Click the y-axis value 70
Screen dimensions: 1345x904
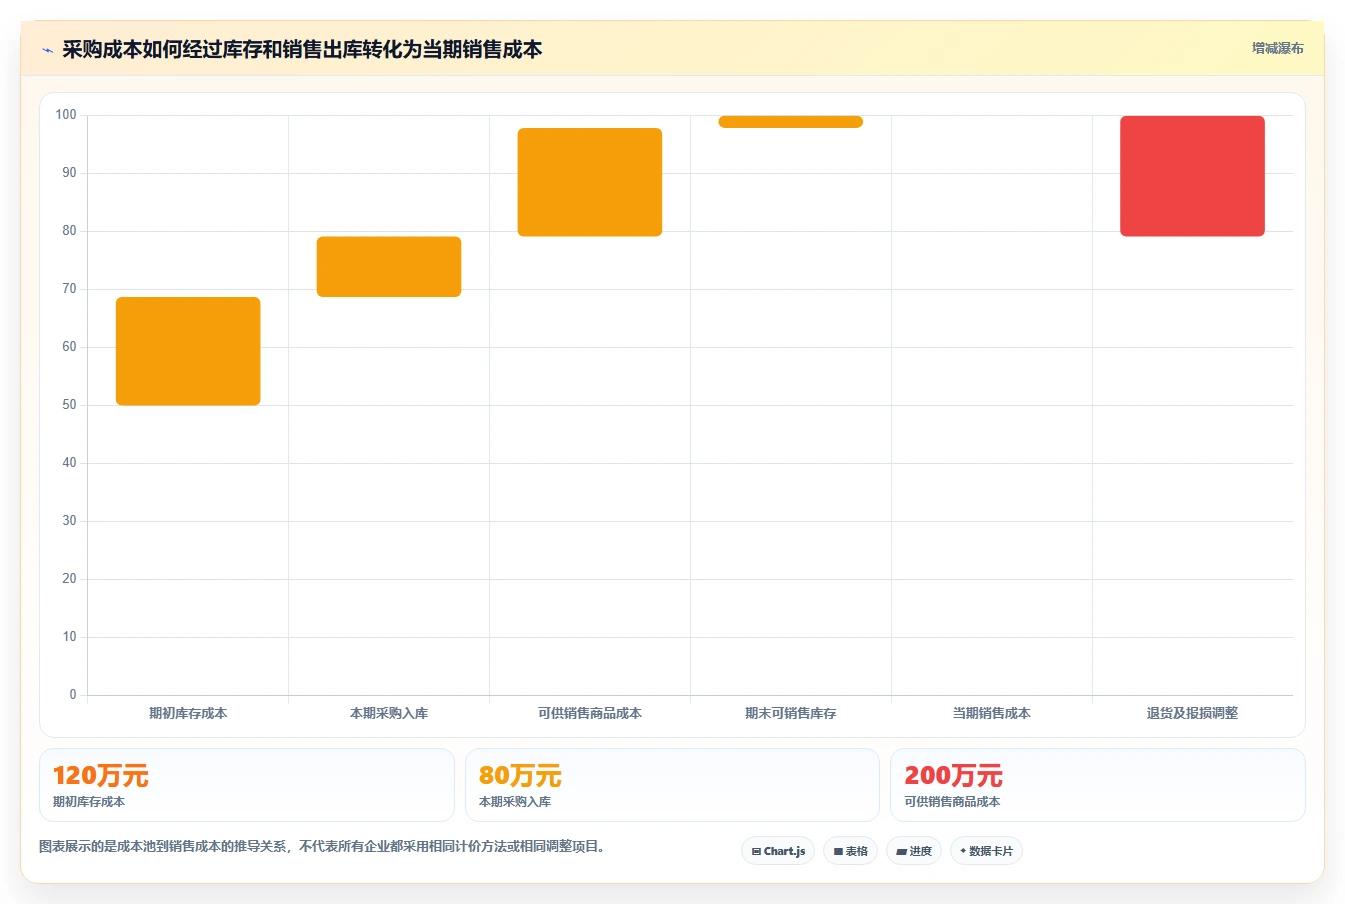pos(69,289)
